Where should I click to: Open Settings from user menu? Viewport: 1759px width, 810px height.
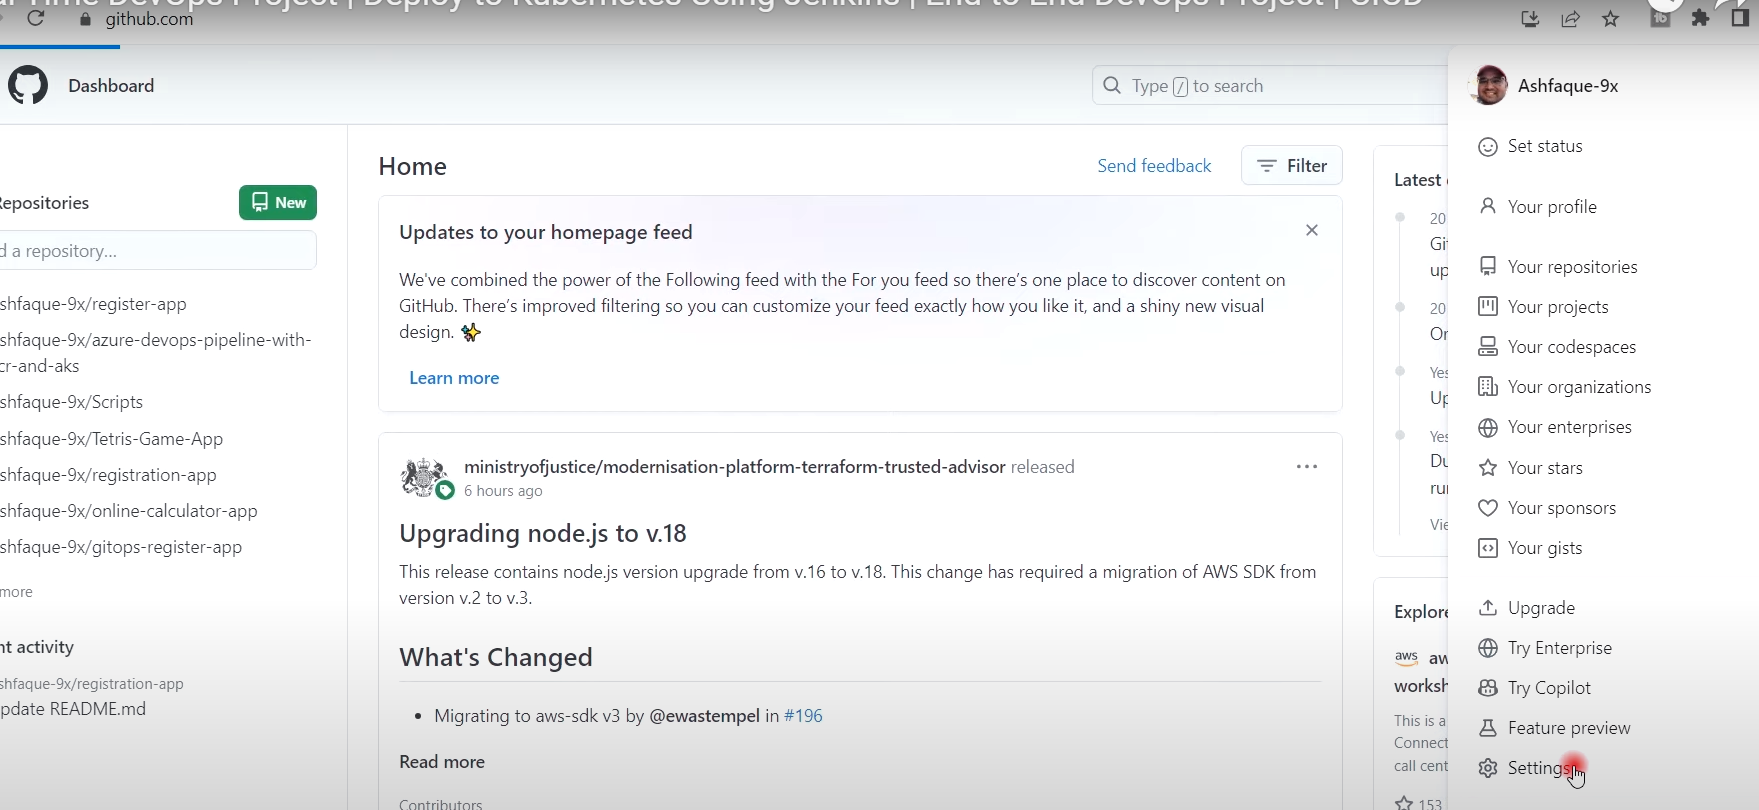click(1538, 768)
